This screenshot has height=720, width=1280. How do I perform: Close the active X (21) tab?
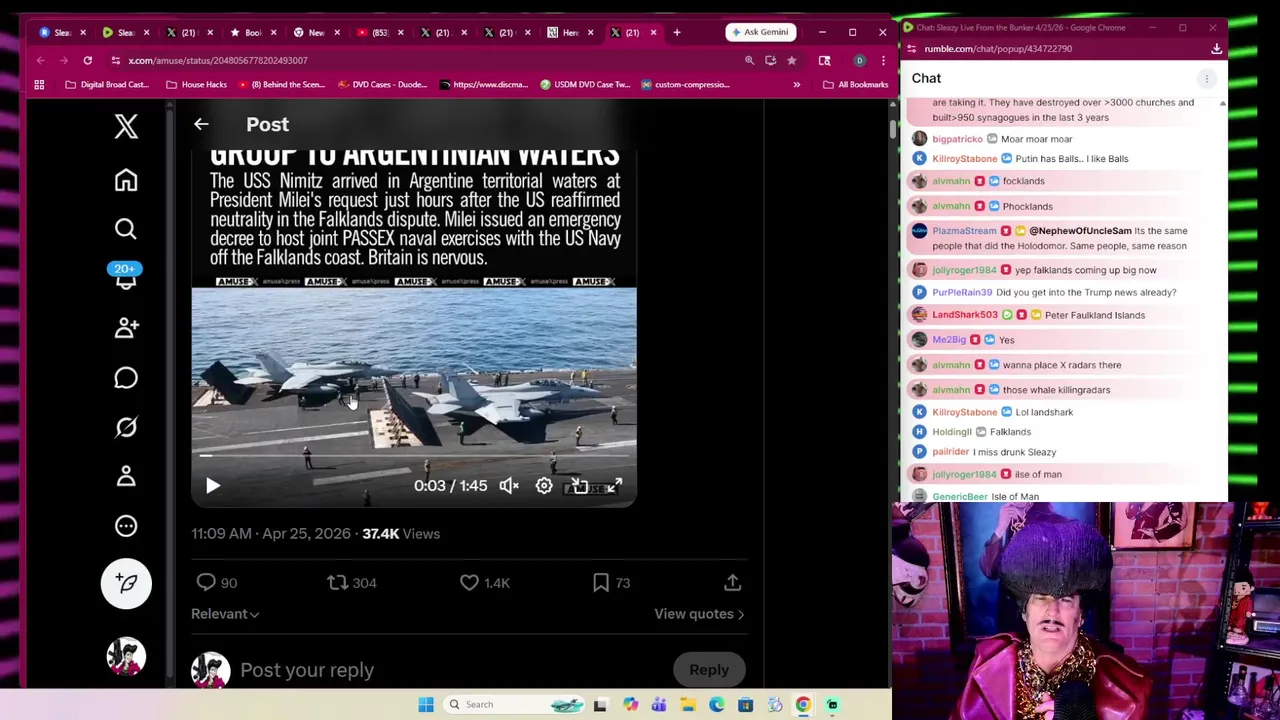tap(653, 33)
